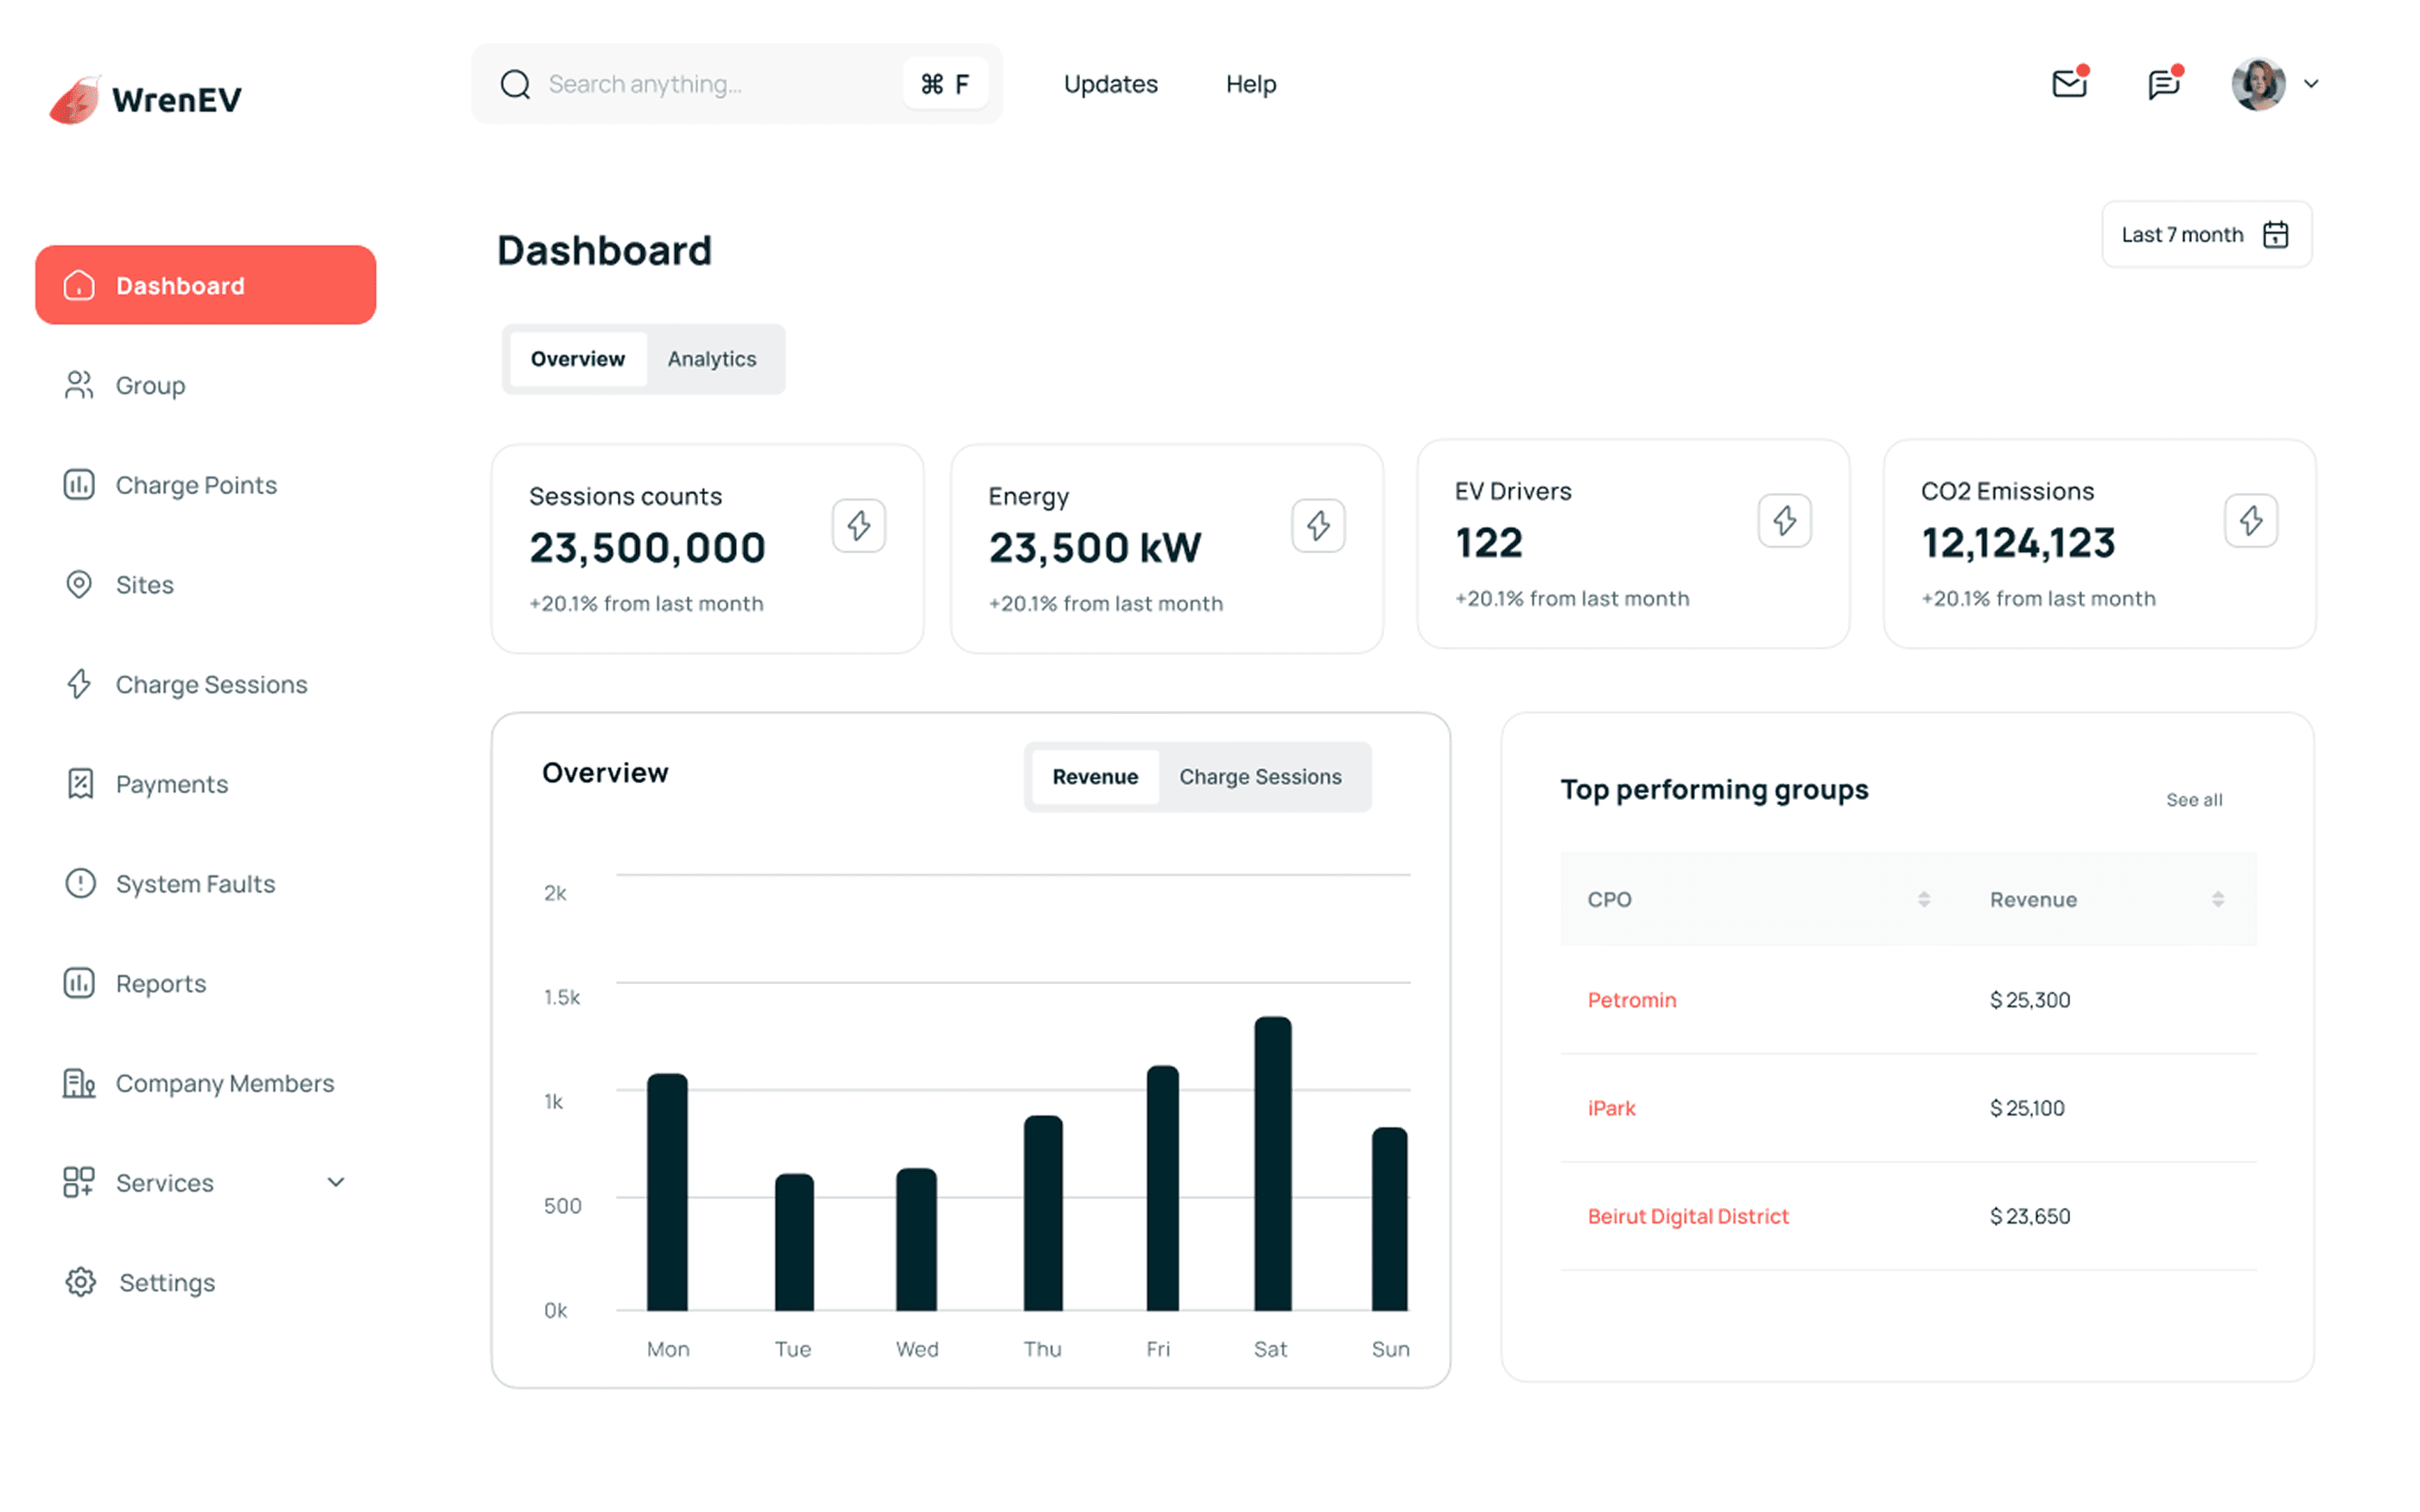Open the mail inbox icon
This screenshot has width=2420, height=1512.
coord(2069,83)
